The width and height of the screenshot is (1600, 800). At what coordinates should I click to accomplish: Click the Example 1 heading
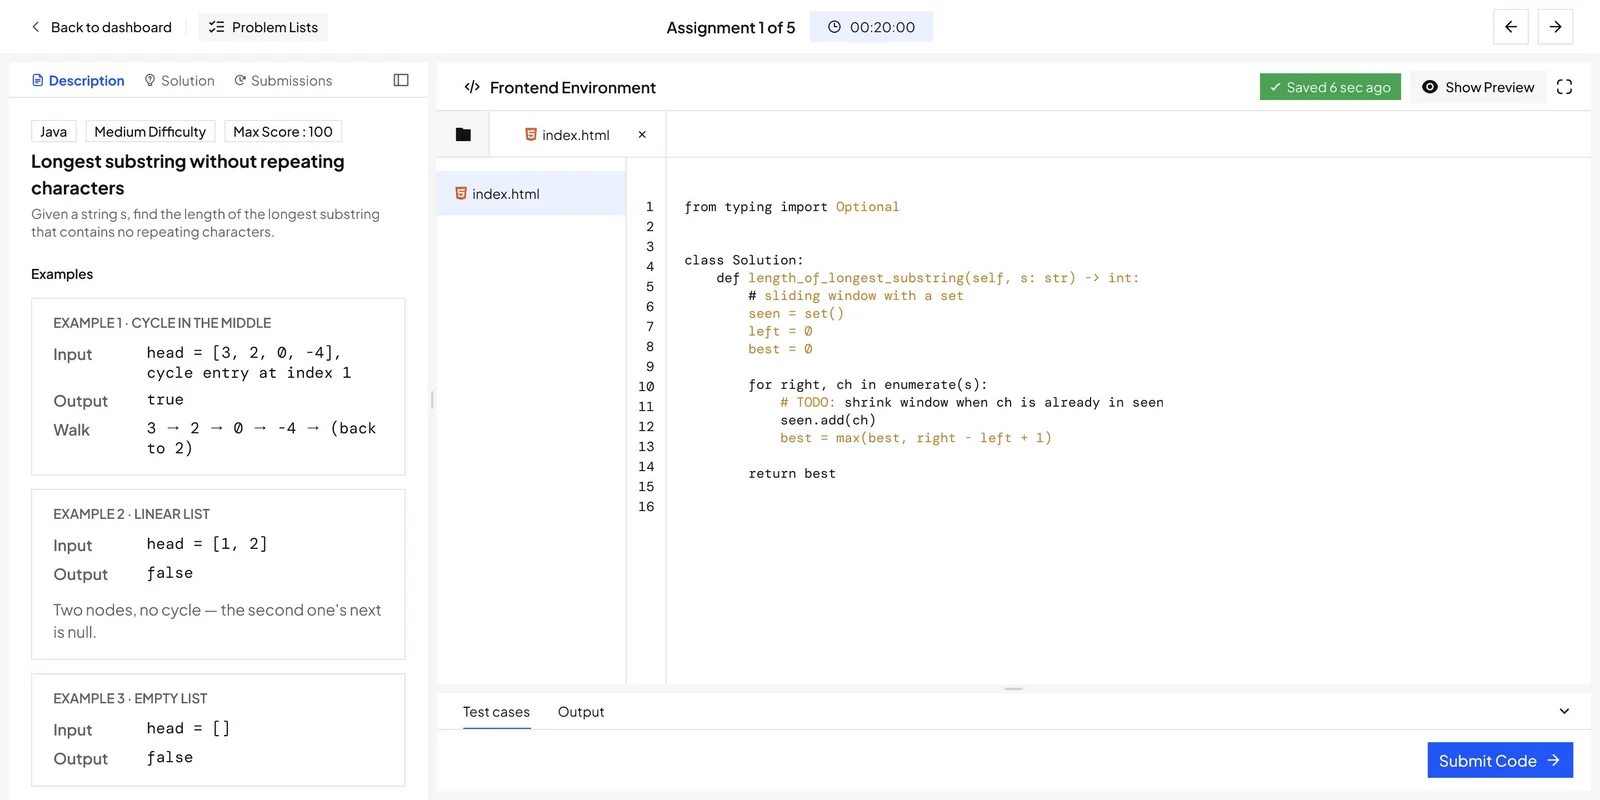tap(162, 323)
